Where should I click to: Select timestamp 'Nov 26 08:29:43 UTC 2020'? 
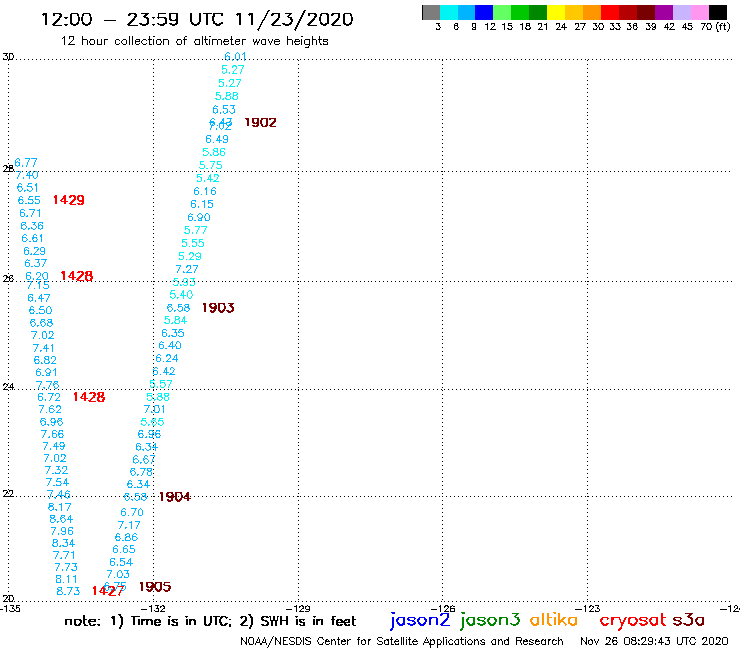pyautogui.click(x=654, y=641)
